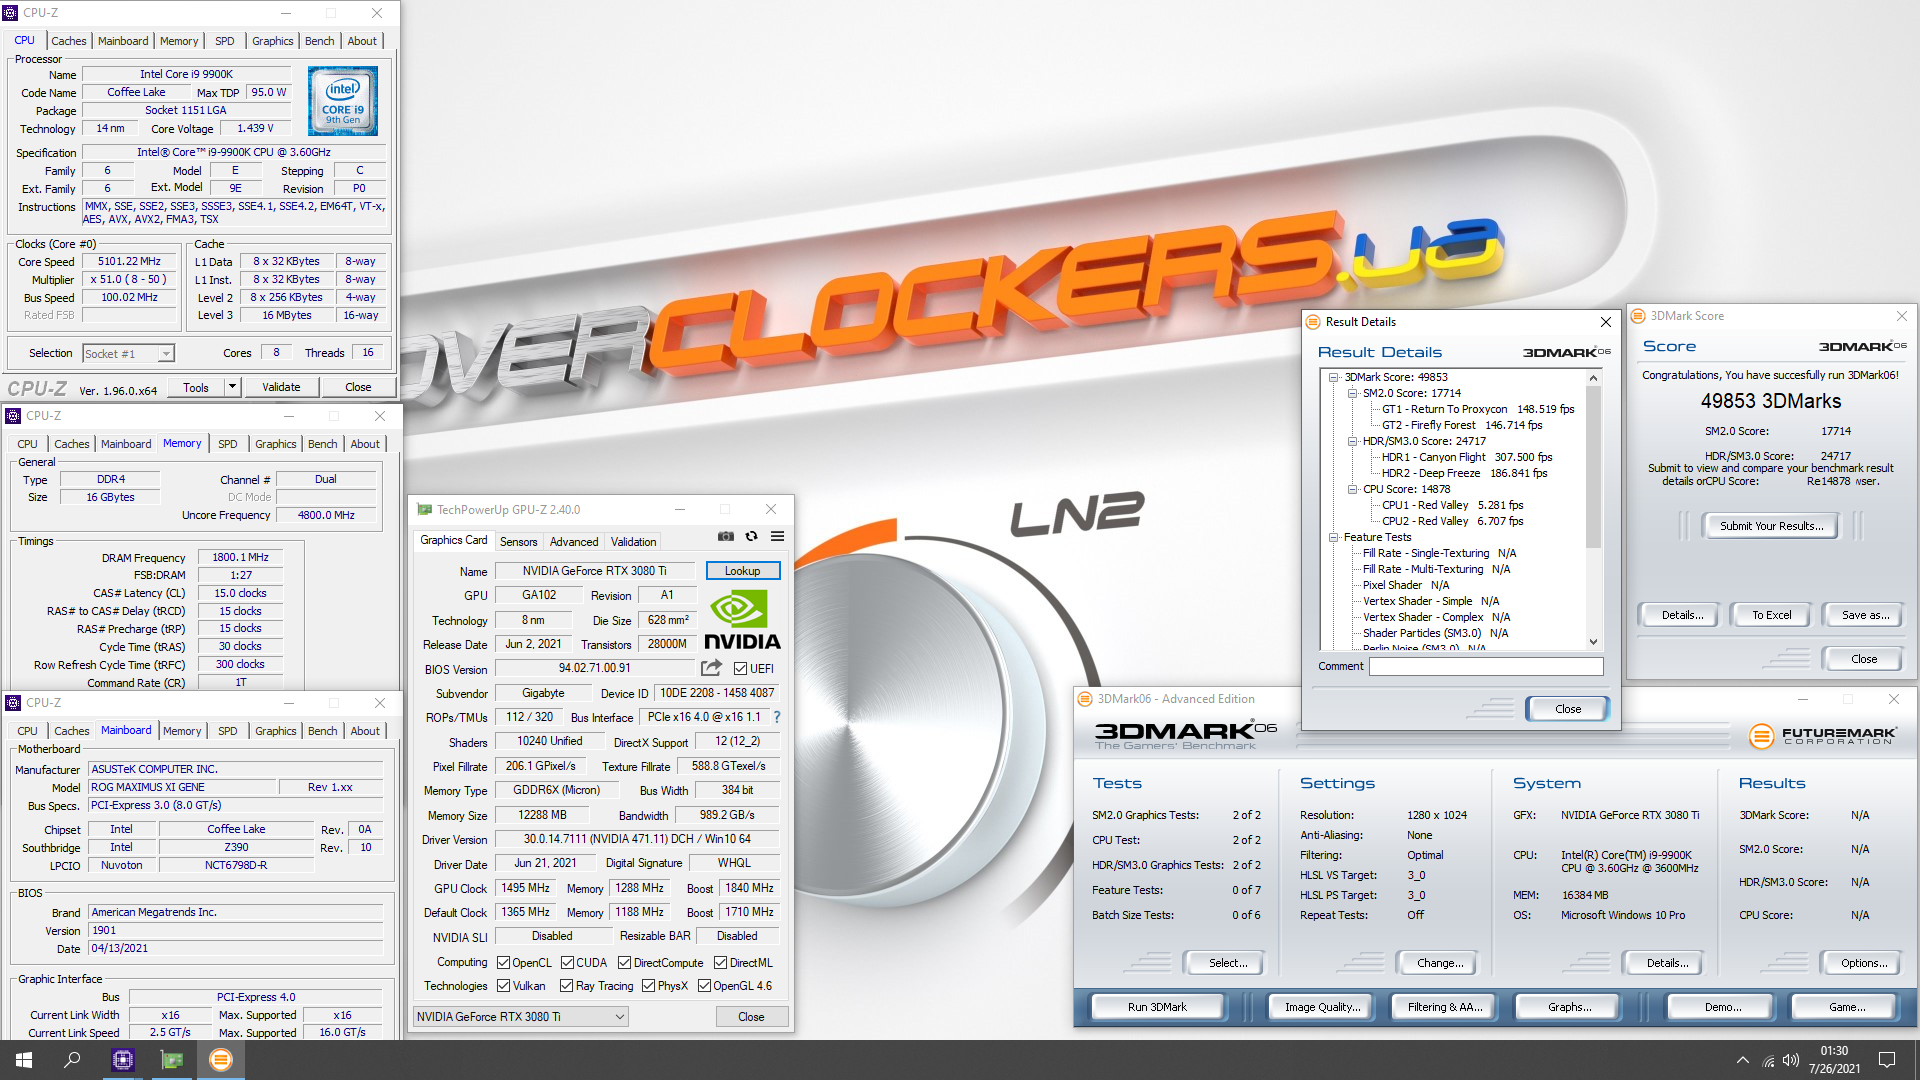Screen dimensions: 1920x1080
Task: Collapse the CPU Score tree node
Action: [x=1352, y=489]
